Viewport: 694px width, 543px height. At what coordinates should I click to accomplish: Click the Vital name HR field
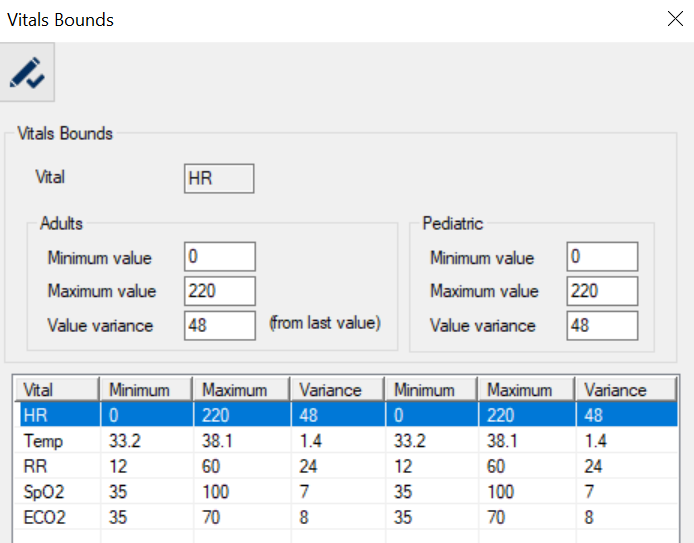[219, 179]
